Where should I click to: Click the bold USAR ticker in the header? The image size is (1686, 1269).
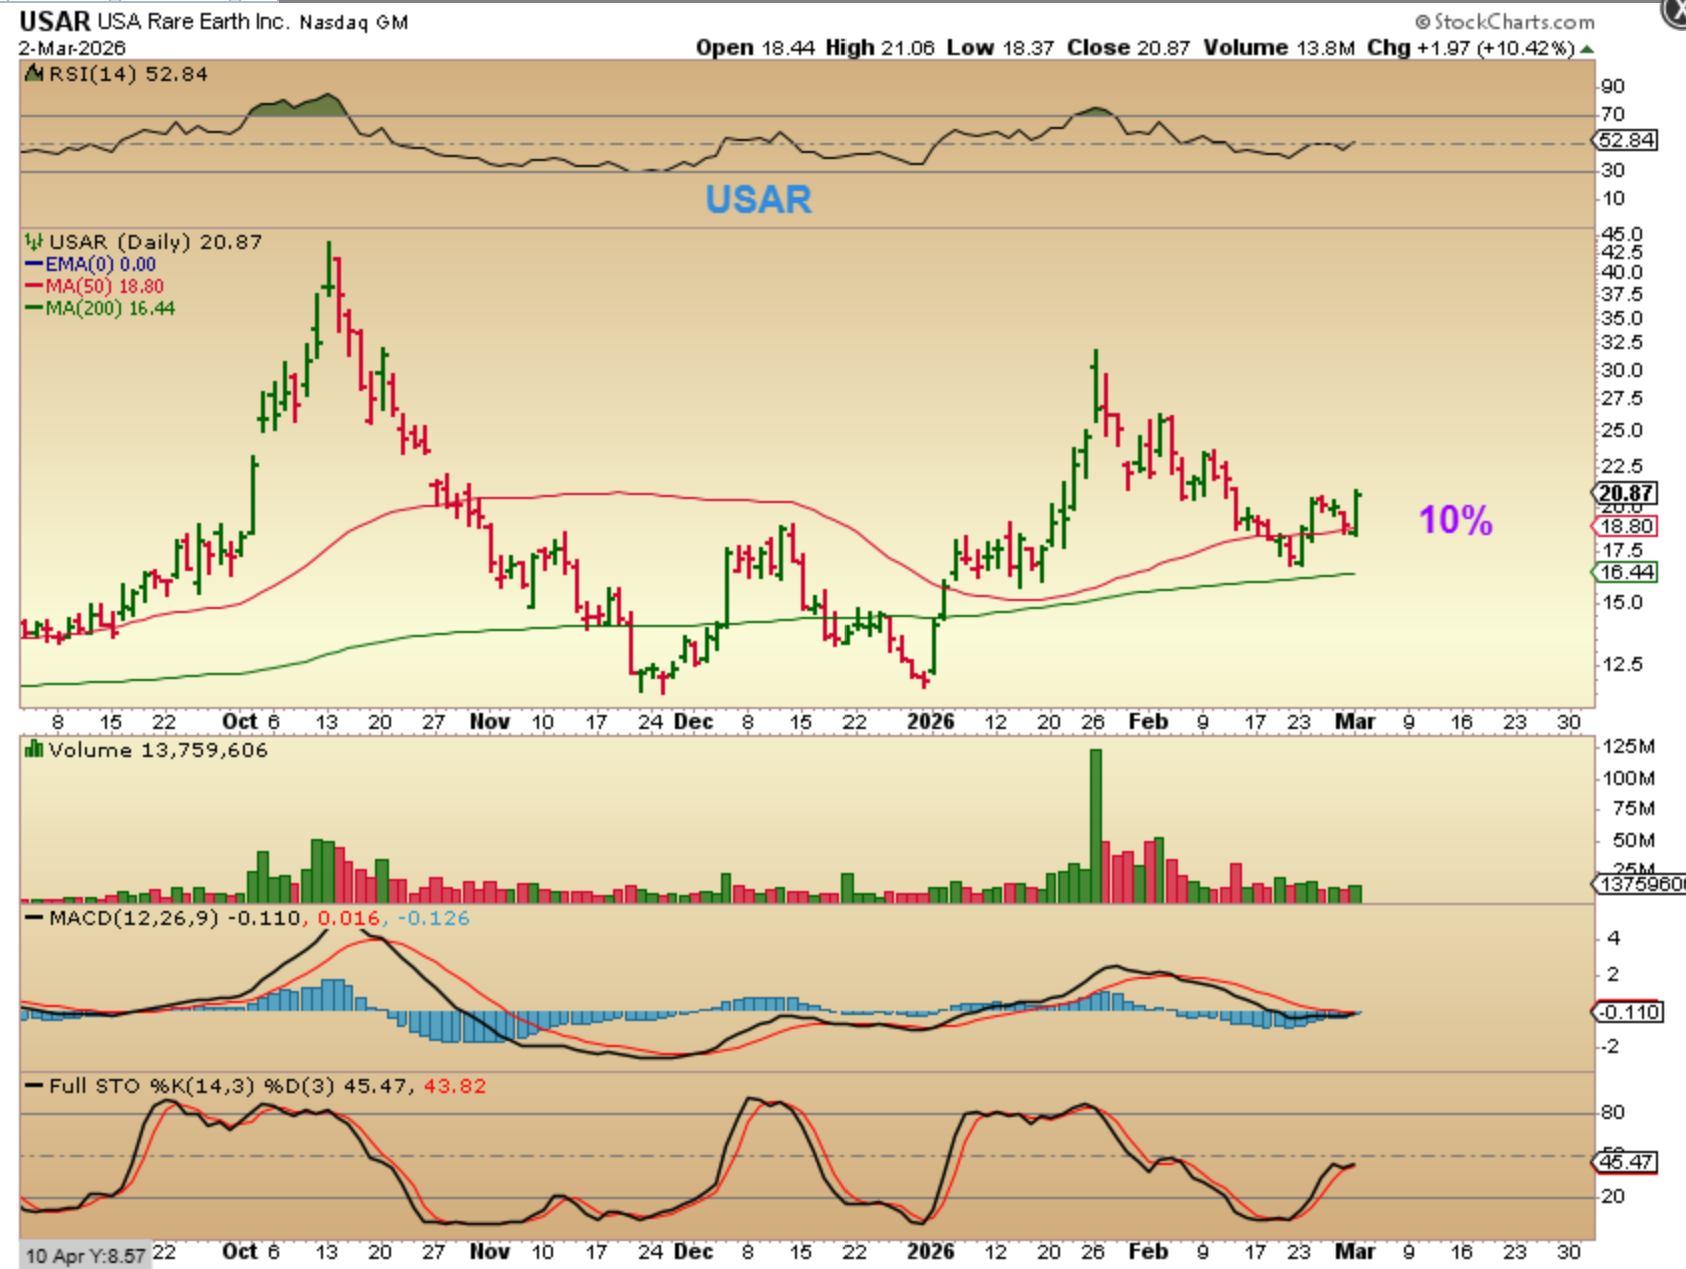(x=55, y=21)
